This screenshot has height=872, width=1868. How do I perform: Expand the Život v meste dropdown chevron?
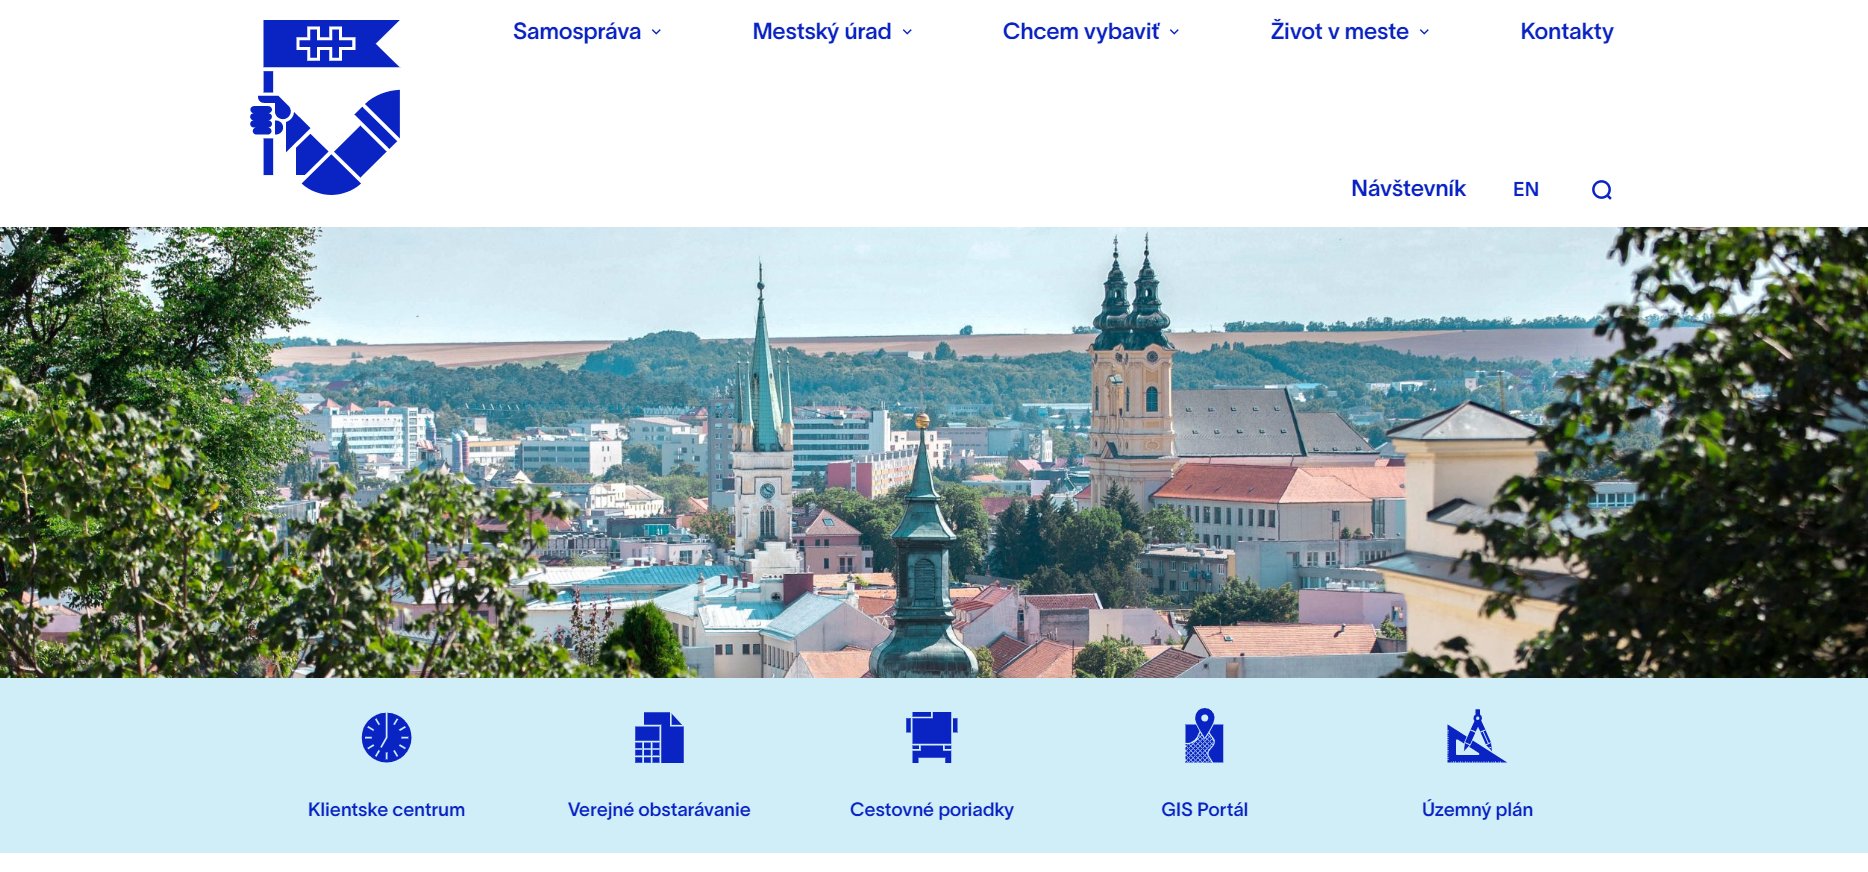[1424, 32]
